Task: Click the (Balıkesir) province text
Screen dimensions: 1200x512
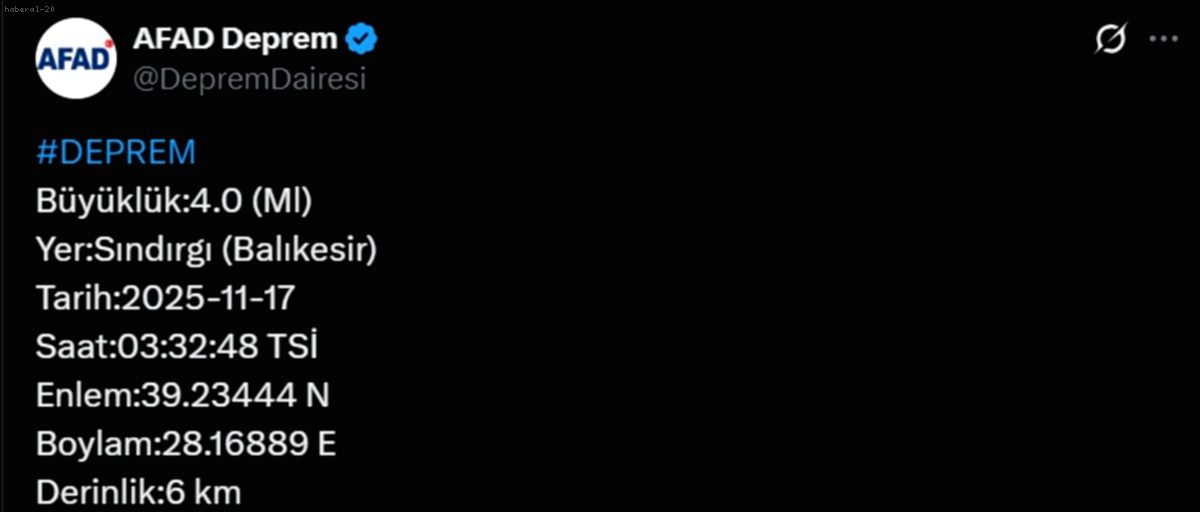Action: point(299,250)
